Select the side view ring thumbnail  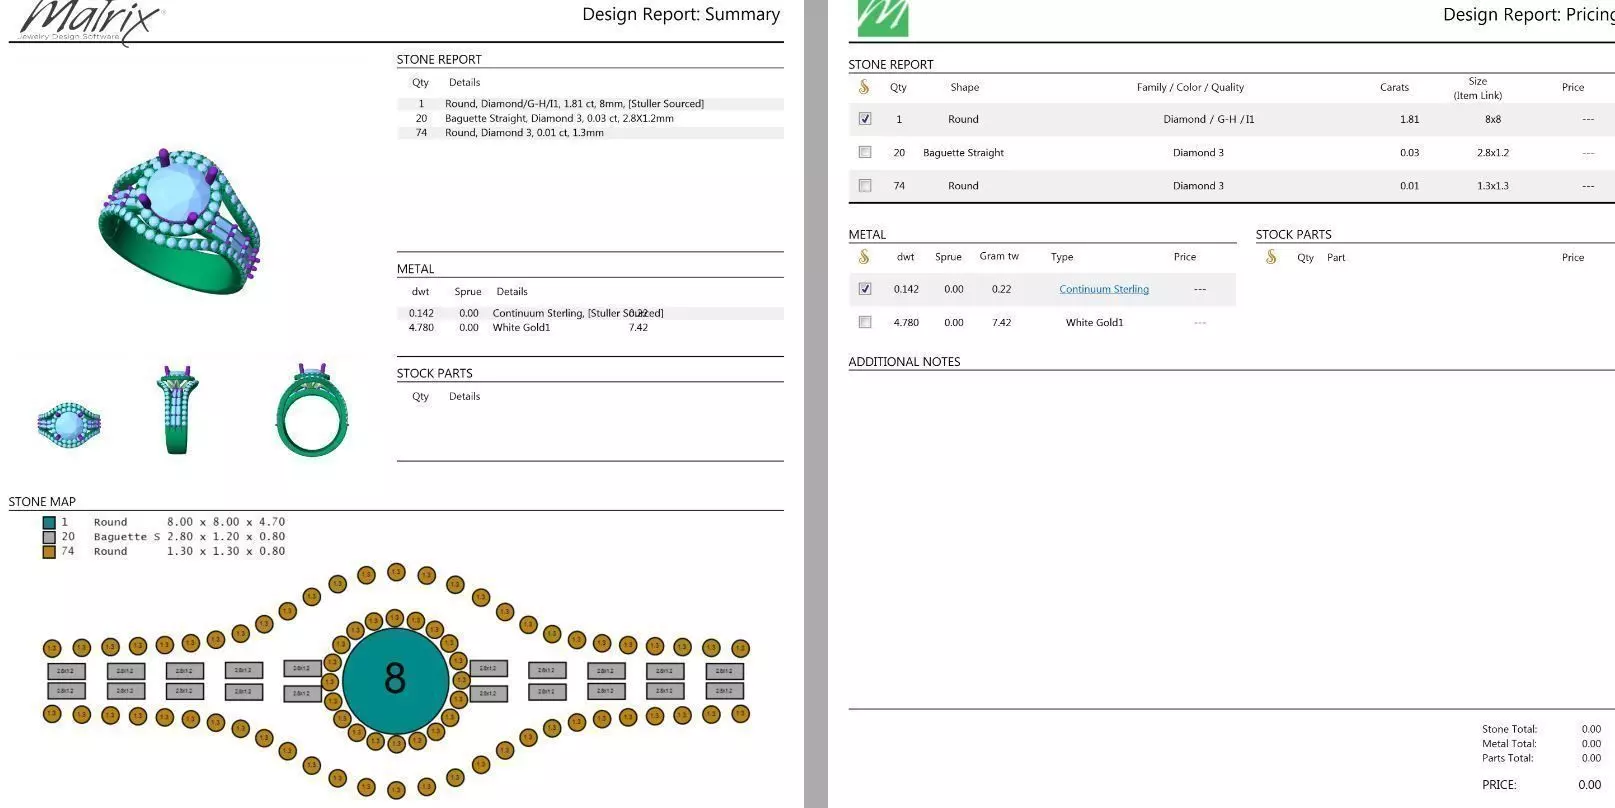point(177,410)
